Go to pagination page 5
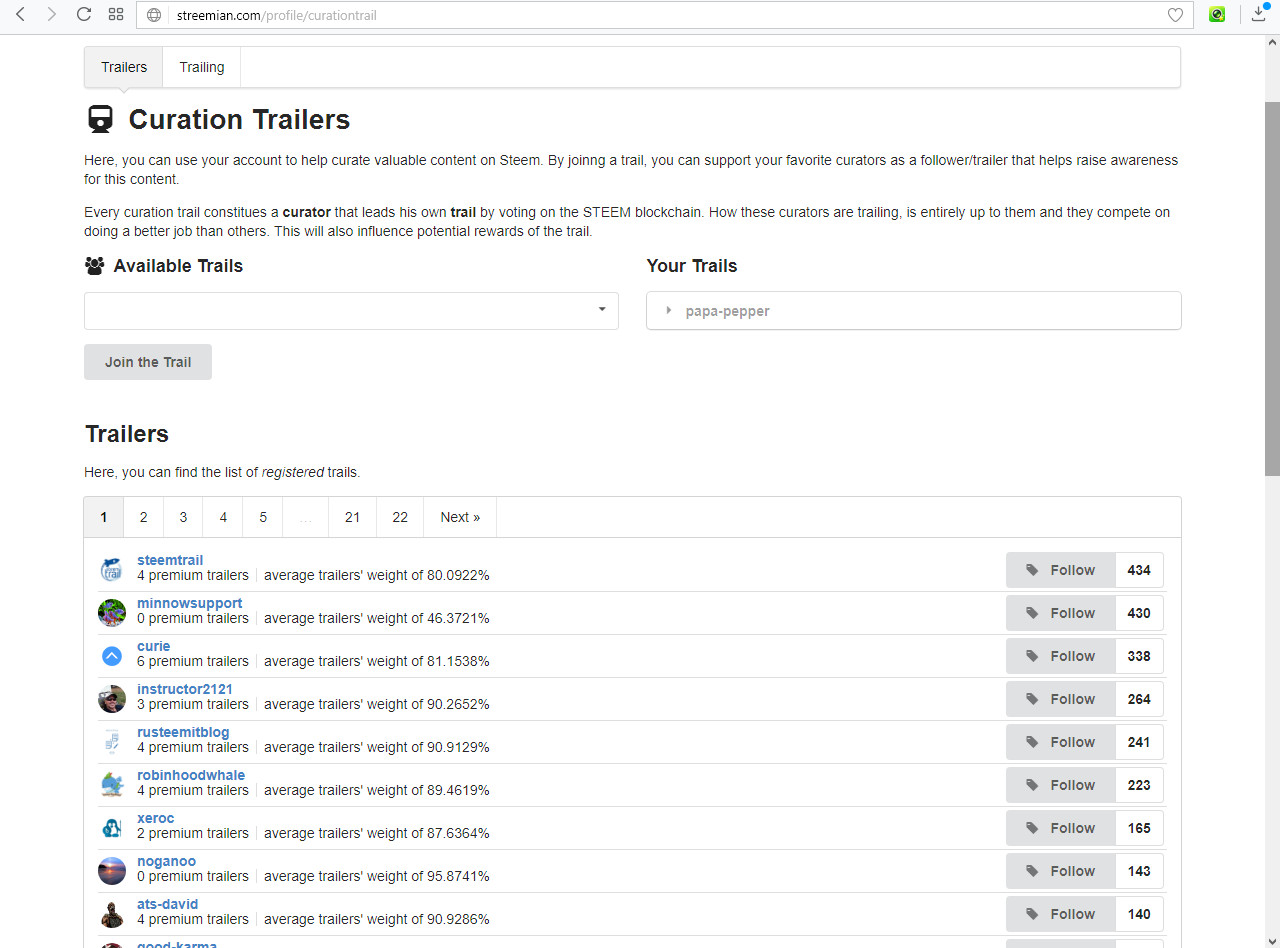 263,517
